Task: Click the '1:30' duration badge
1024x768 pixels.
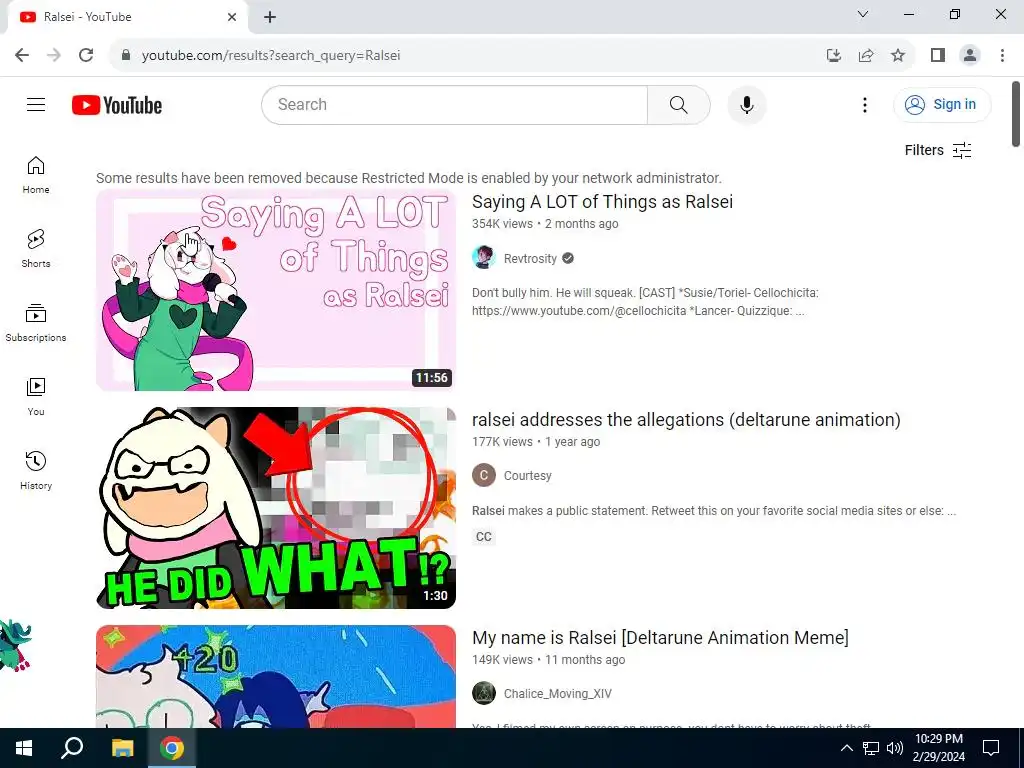Action: [x=435, y=596]
